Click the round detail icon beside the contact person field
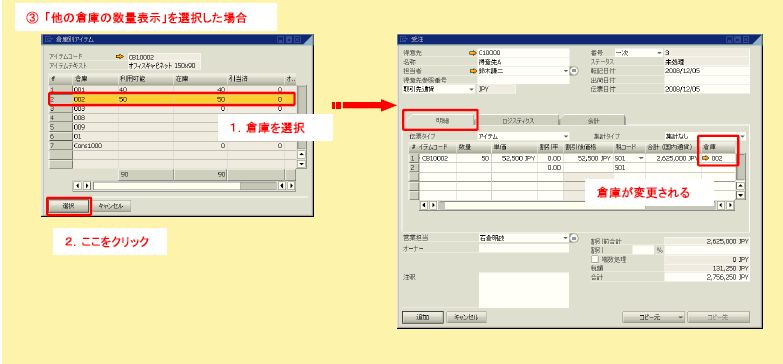The width and height of the screenshot is (783, 364). [573, 71]
